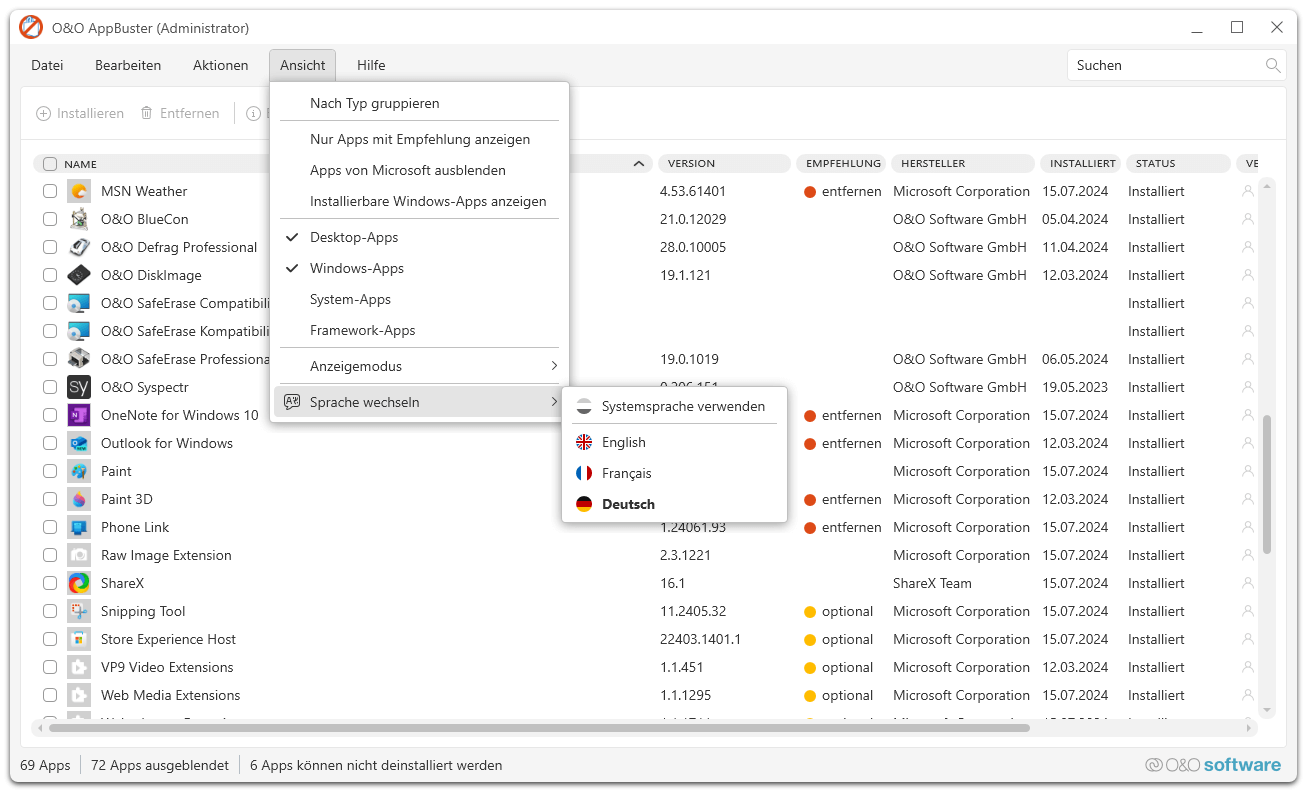The image size is (1307, 792).
Task: Choose Apps von Microsoft ausblenden
Action: pos(418,170)
